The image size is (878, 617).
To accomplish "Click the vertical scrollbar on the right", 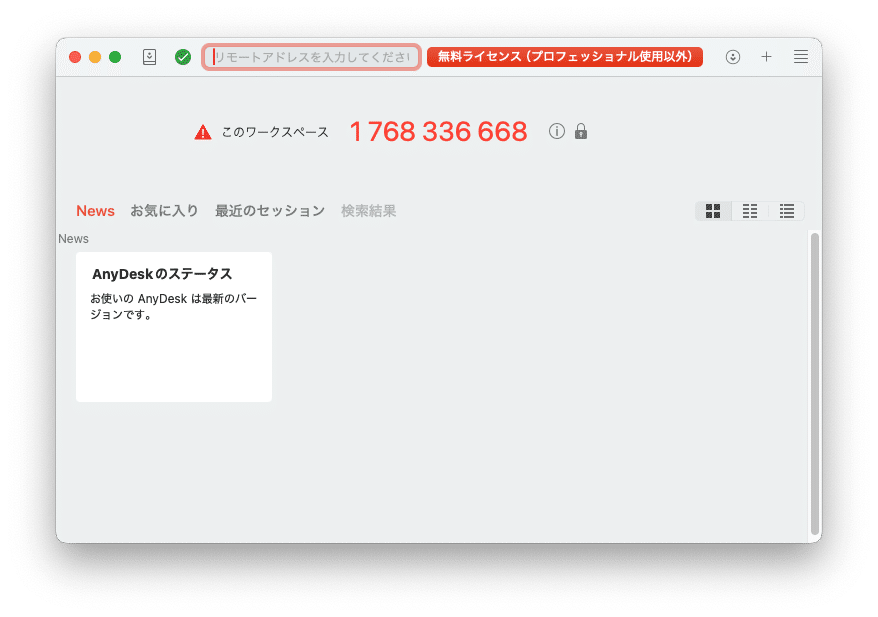I will pos(815,384).
